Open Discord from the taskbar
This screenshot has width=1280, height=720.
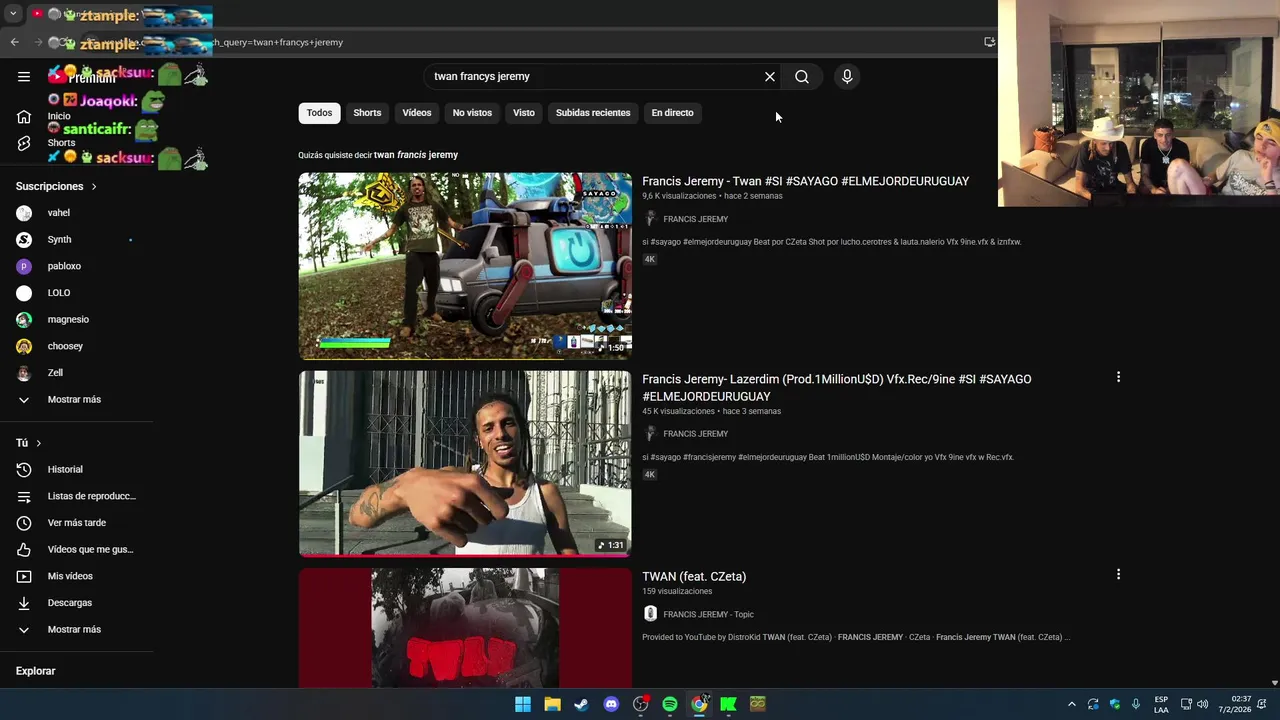coord(611,704)
